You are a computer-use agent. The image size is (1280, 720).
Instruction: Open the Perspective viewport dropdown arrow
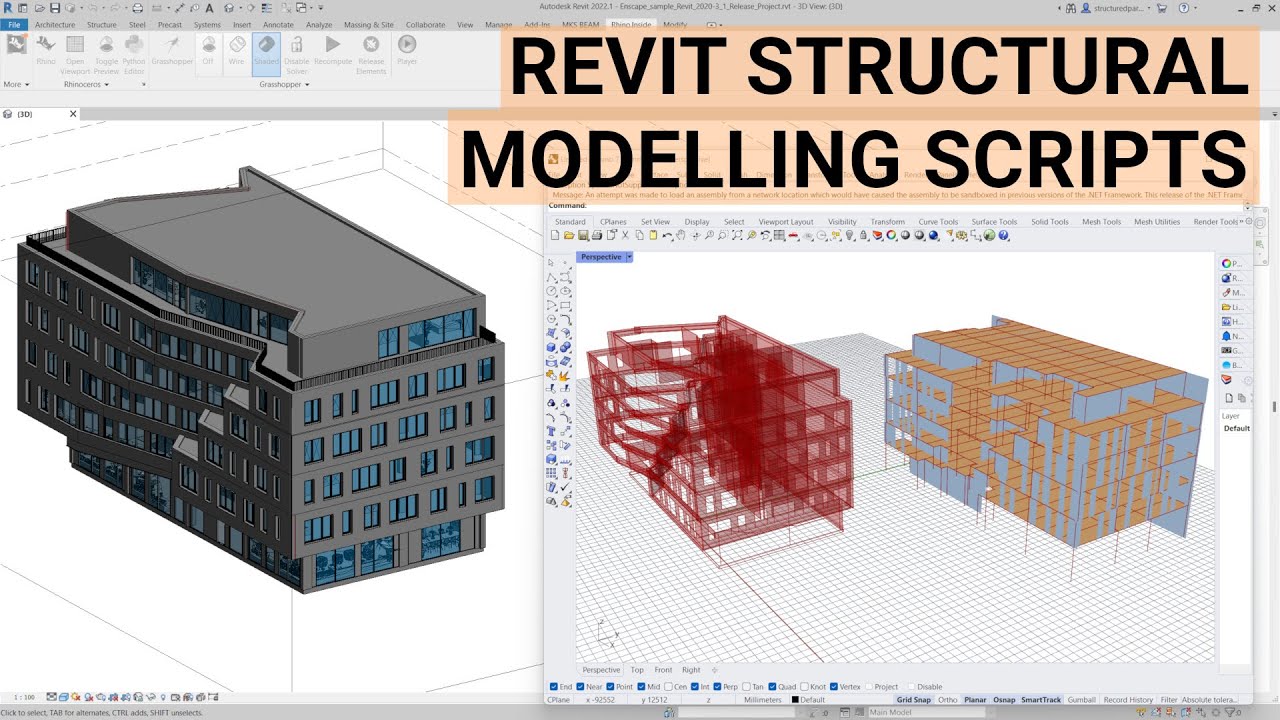(629, 257)
